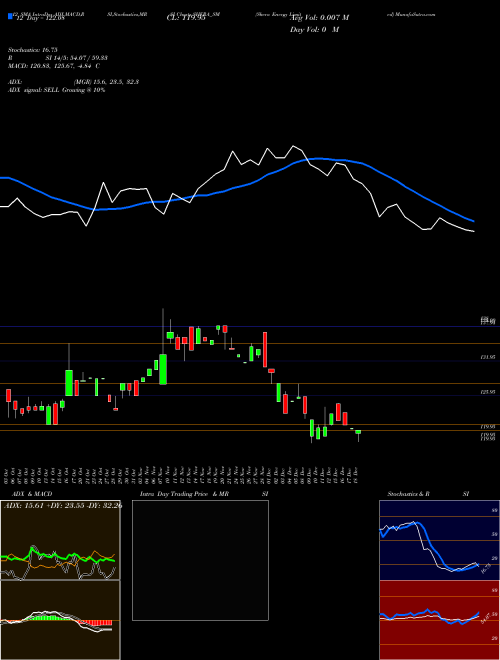Click the 'Intra Day Trading Price & MR' title
The width and height of the screenshot is (500, 660).
pyautogui.click(x=185, y=494)
